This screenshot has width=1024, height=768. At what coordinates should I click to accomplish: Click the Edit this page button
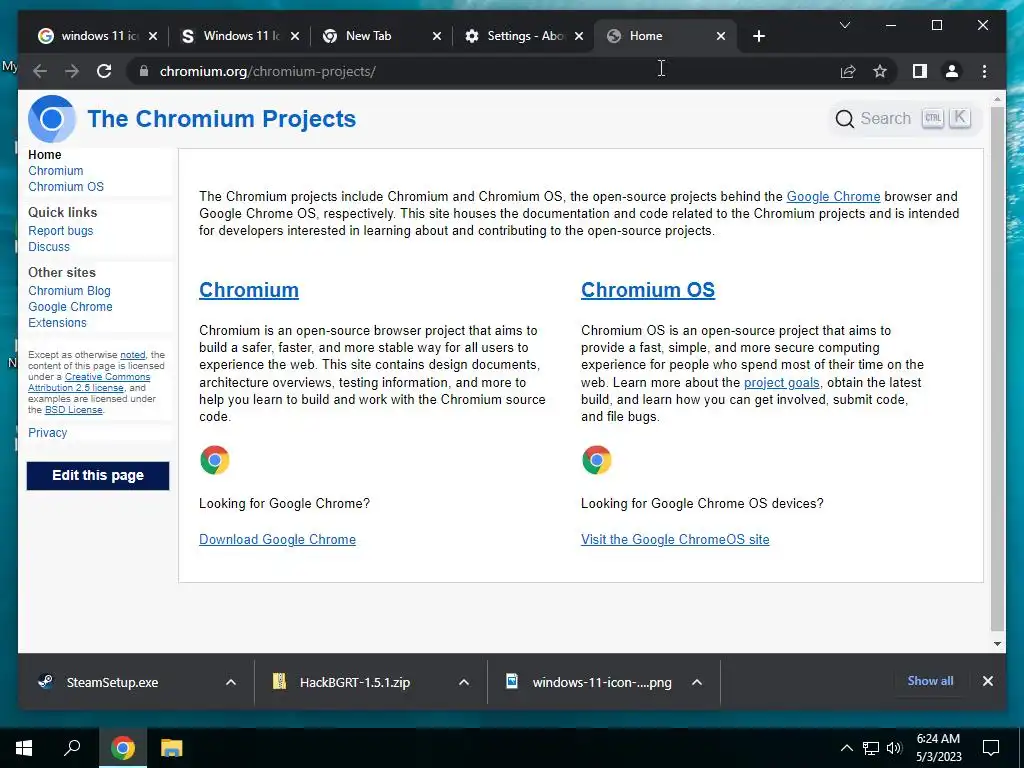(98, 475)
